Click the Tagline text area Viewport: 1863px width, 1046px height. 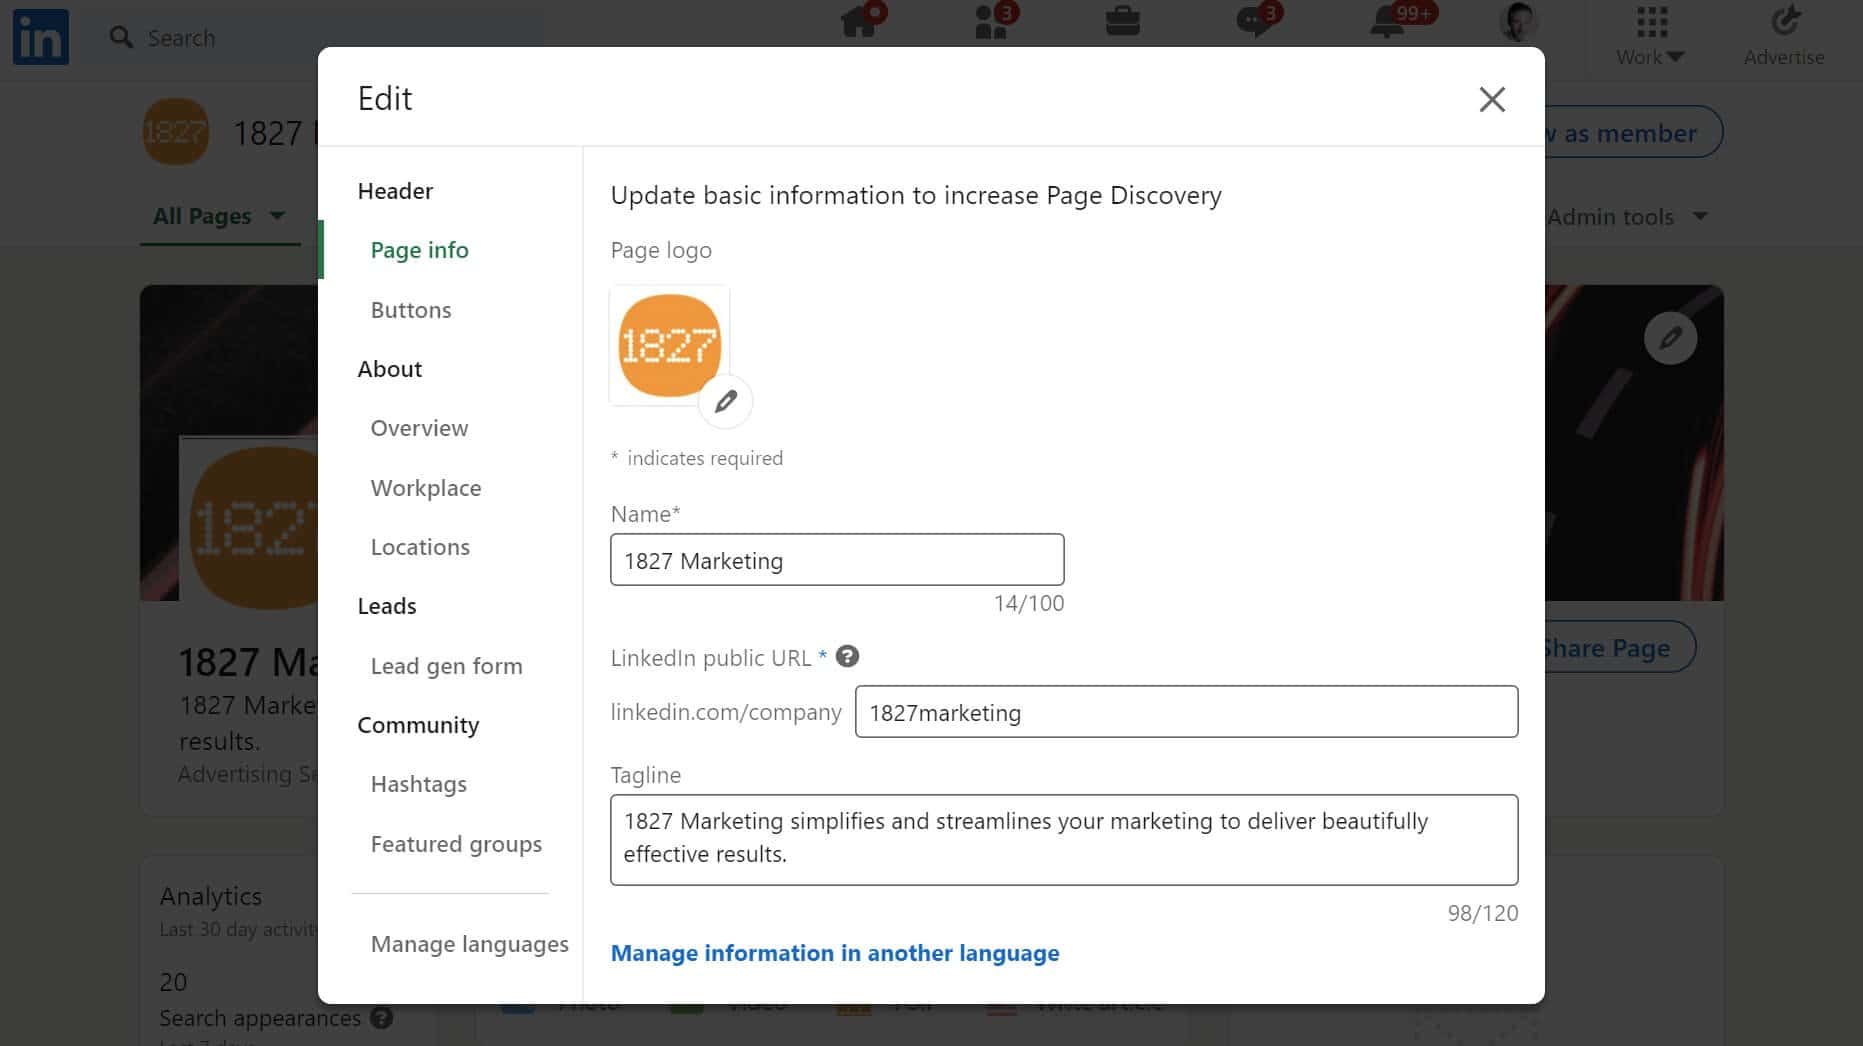(x=1064, y=840)
